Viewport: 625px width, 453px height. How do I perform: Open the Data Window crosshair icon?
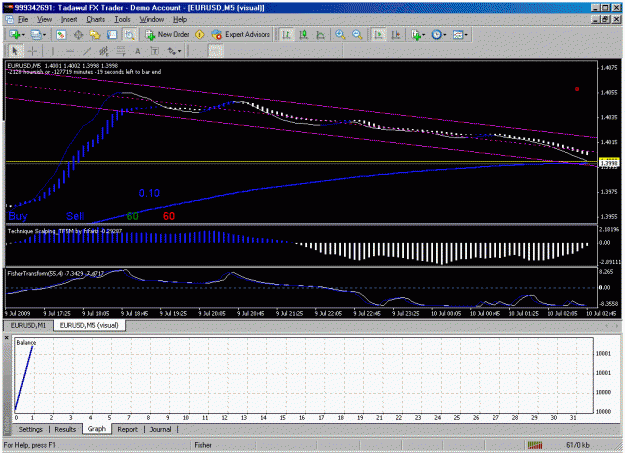point(78,35)
